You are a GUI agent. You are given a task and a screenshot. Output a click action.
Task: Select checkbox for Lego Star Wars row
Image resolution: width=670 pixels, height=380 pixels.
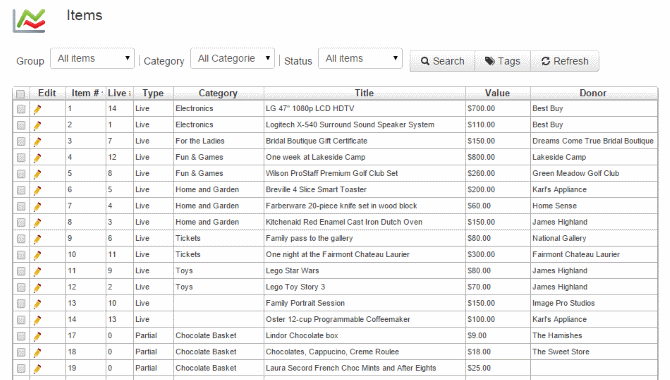(x=21, y=272)
